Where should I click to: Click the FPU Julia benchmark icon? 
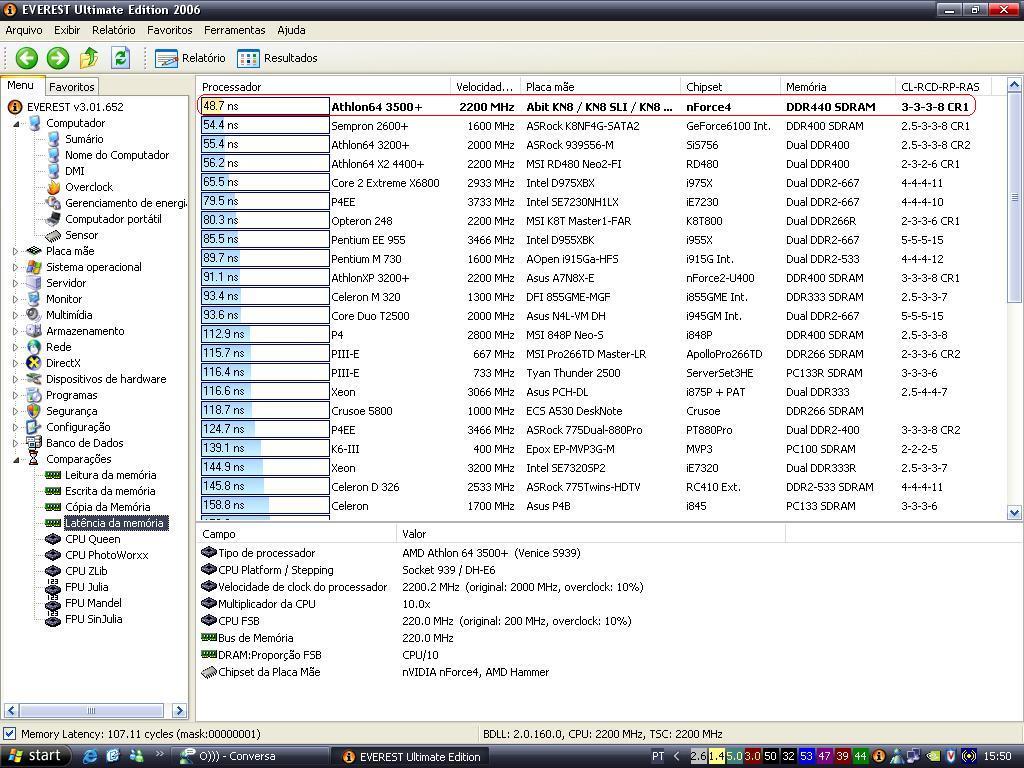click(54, 587)
